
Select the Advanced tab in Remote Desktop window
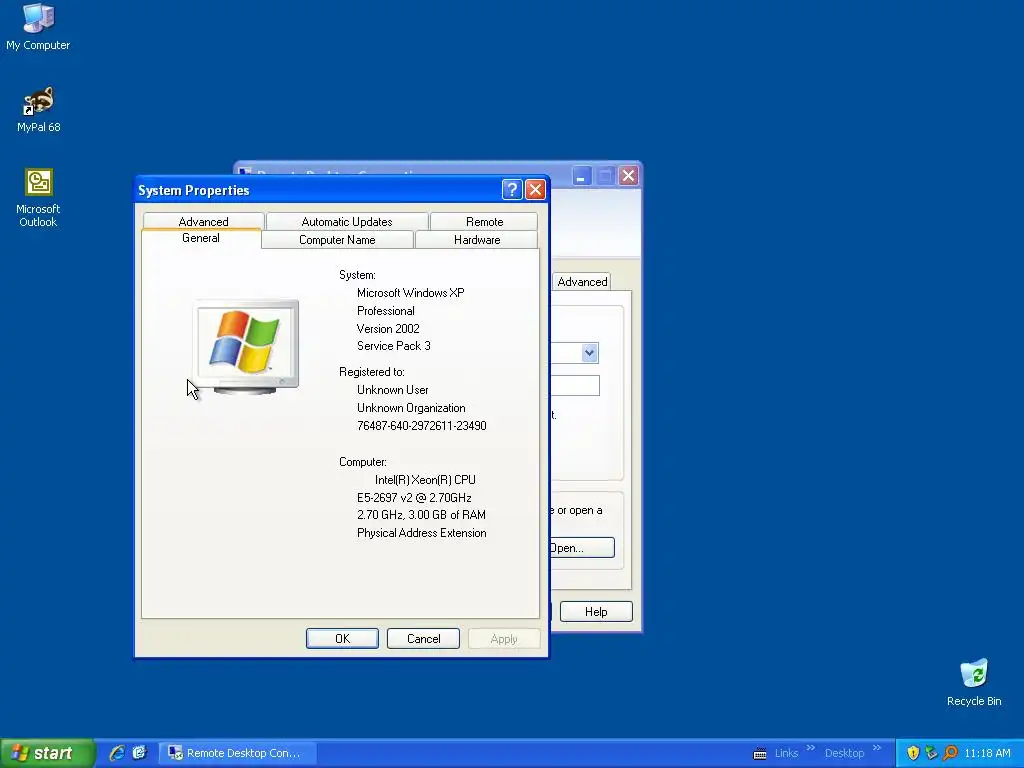(x=582, y=281)
